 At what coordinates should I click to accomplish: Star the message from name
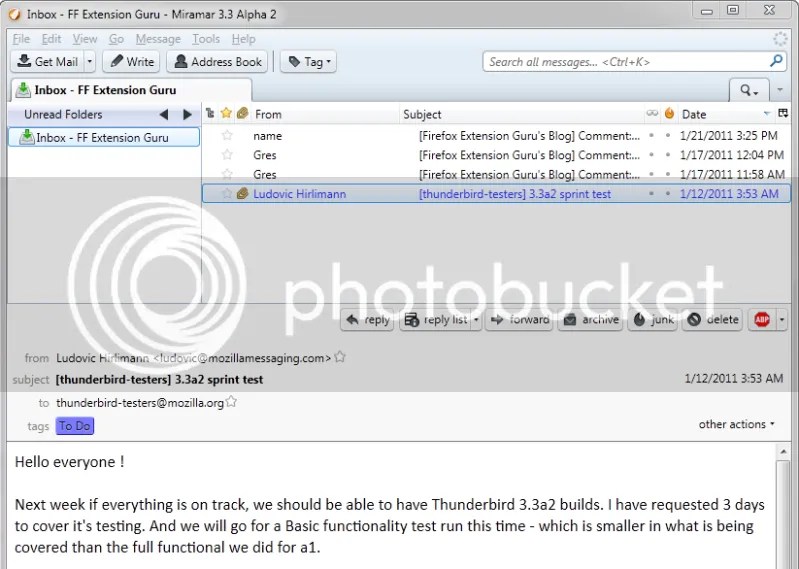pyautogui.click(x=227, y=136)
